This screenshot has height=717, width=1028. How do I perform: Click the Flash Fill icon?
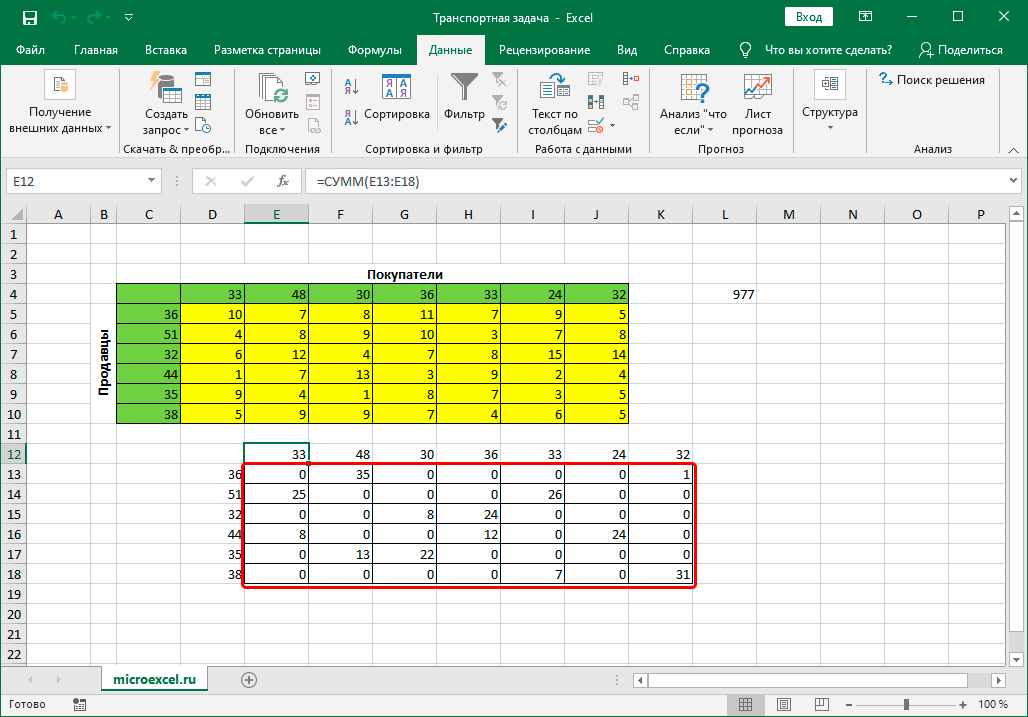click(x=595, y=79)
